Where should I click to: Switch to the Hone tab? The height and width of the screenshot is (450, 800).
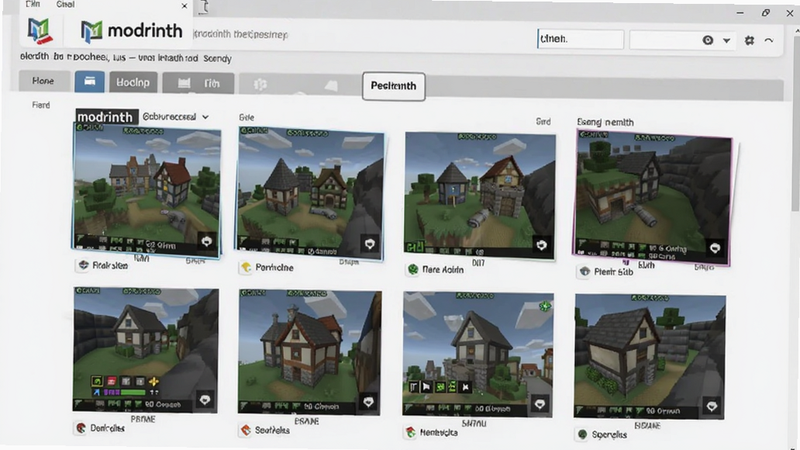[43, 81]
